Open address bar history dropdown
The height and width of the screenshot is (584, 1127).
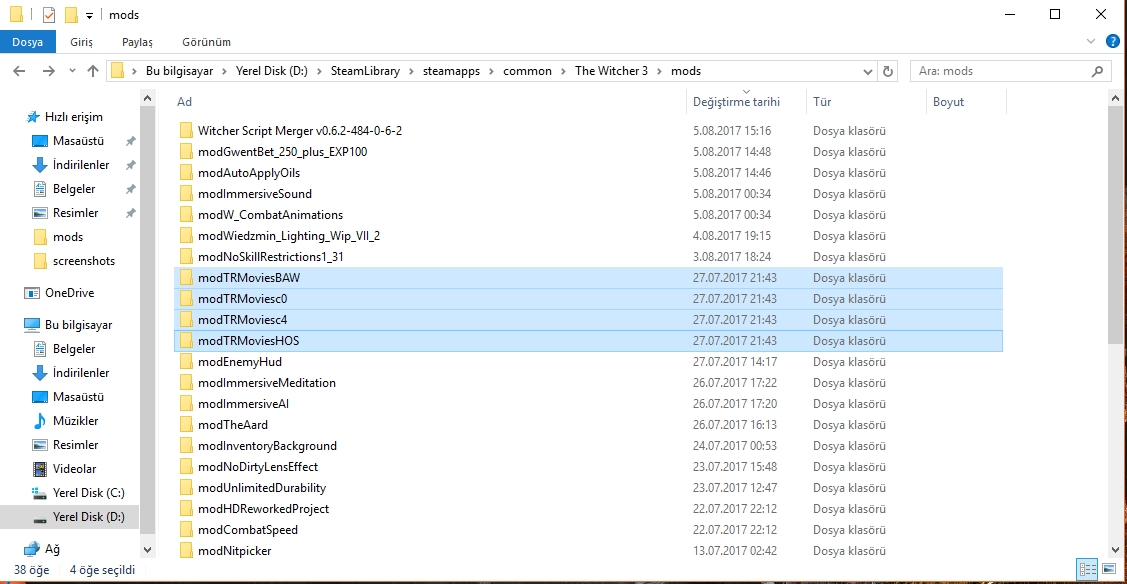tap(868, 71)
